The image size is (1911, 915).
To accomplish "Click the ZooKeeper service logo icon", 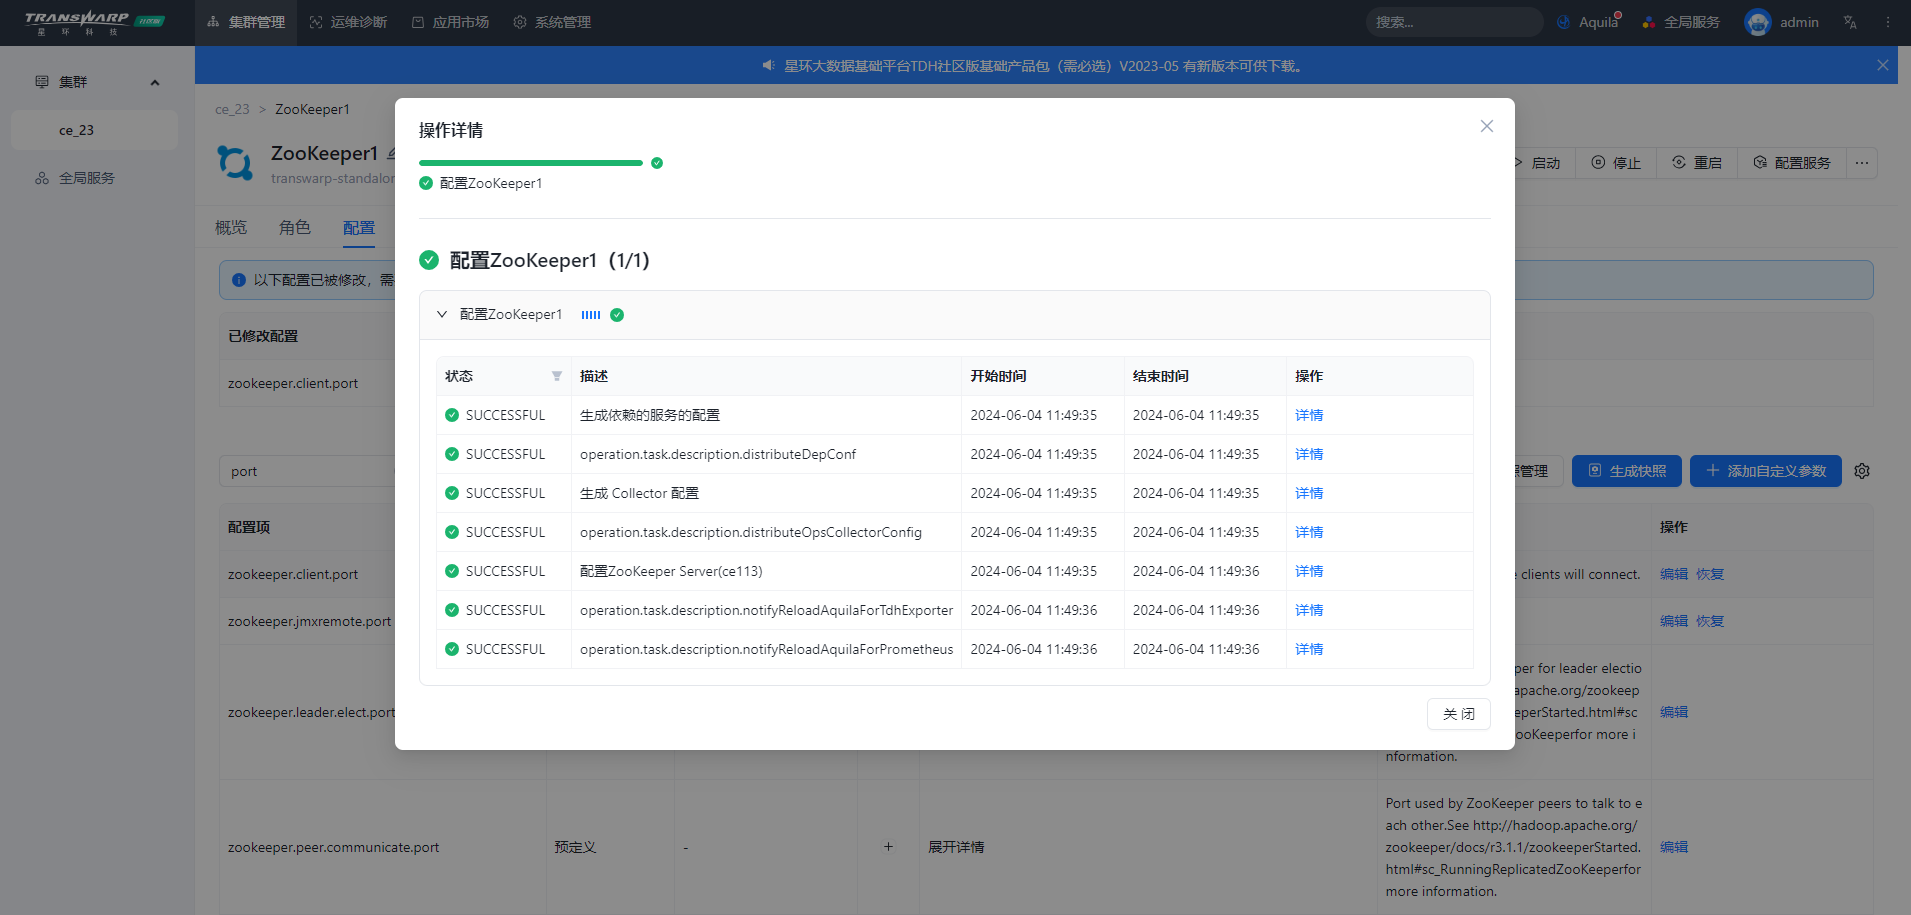I will pos(236,162).
